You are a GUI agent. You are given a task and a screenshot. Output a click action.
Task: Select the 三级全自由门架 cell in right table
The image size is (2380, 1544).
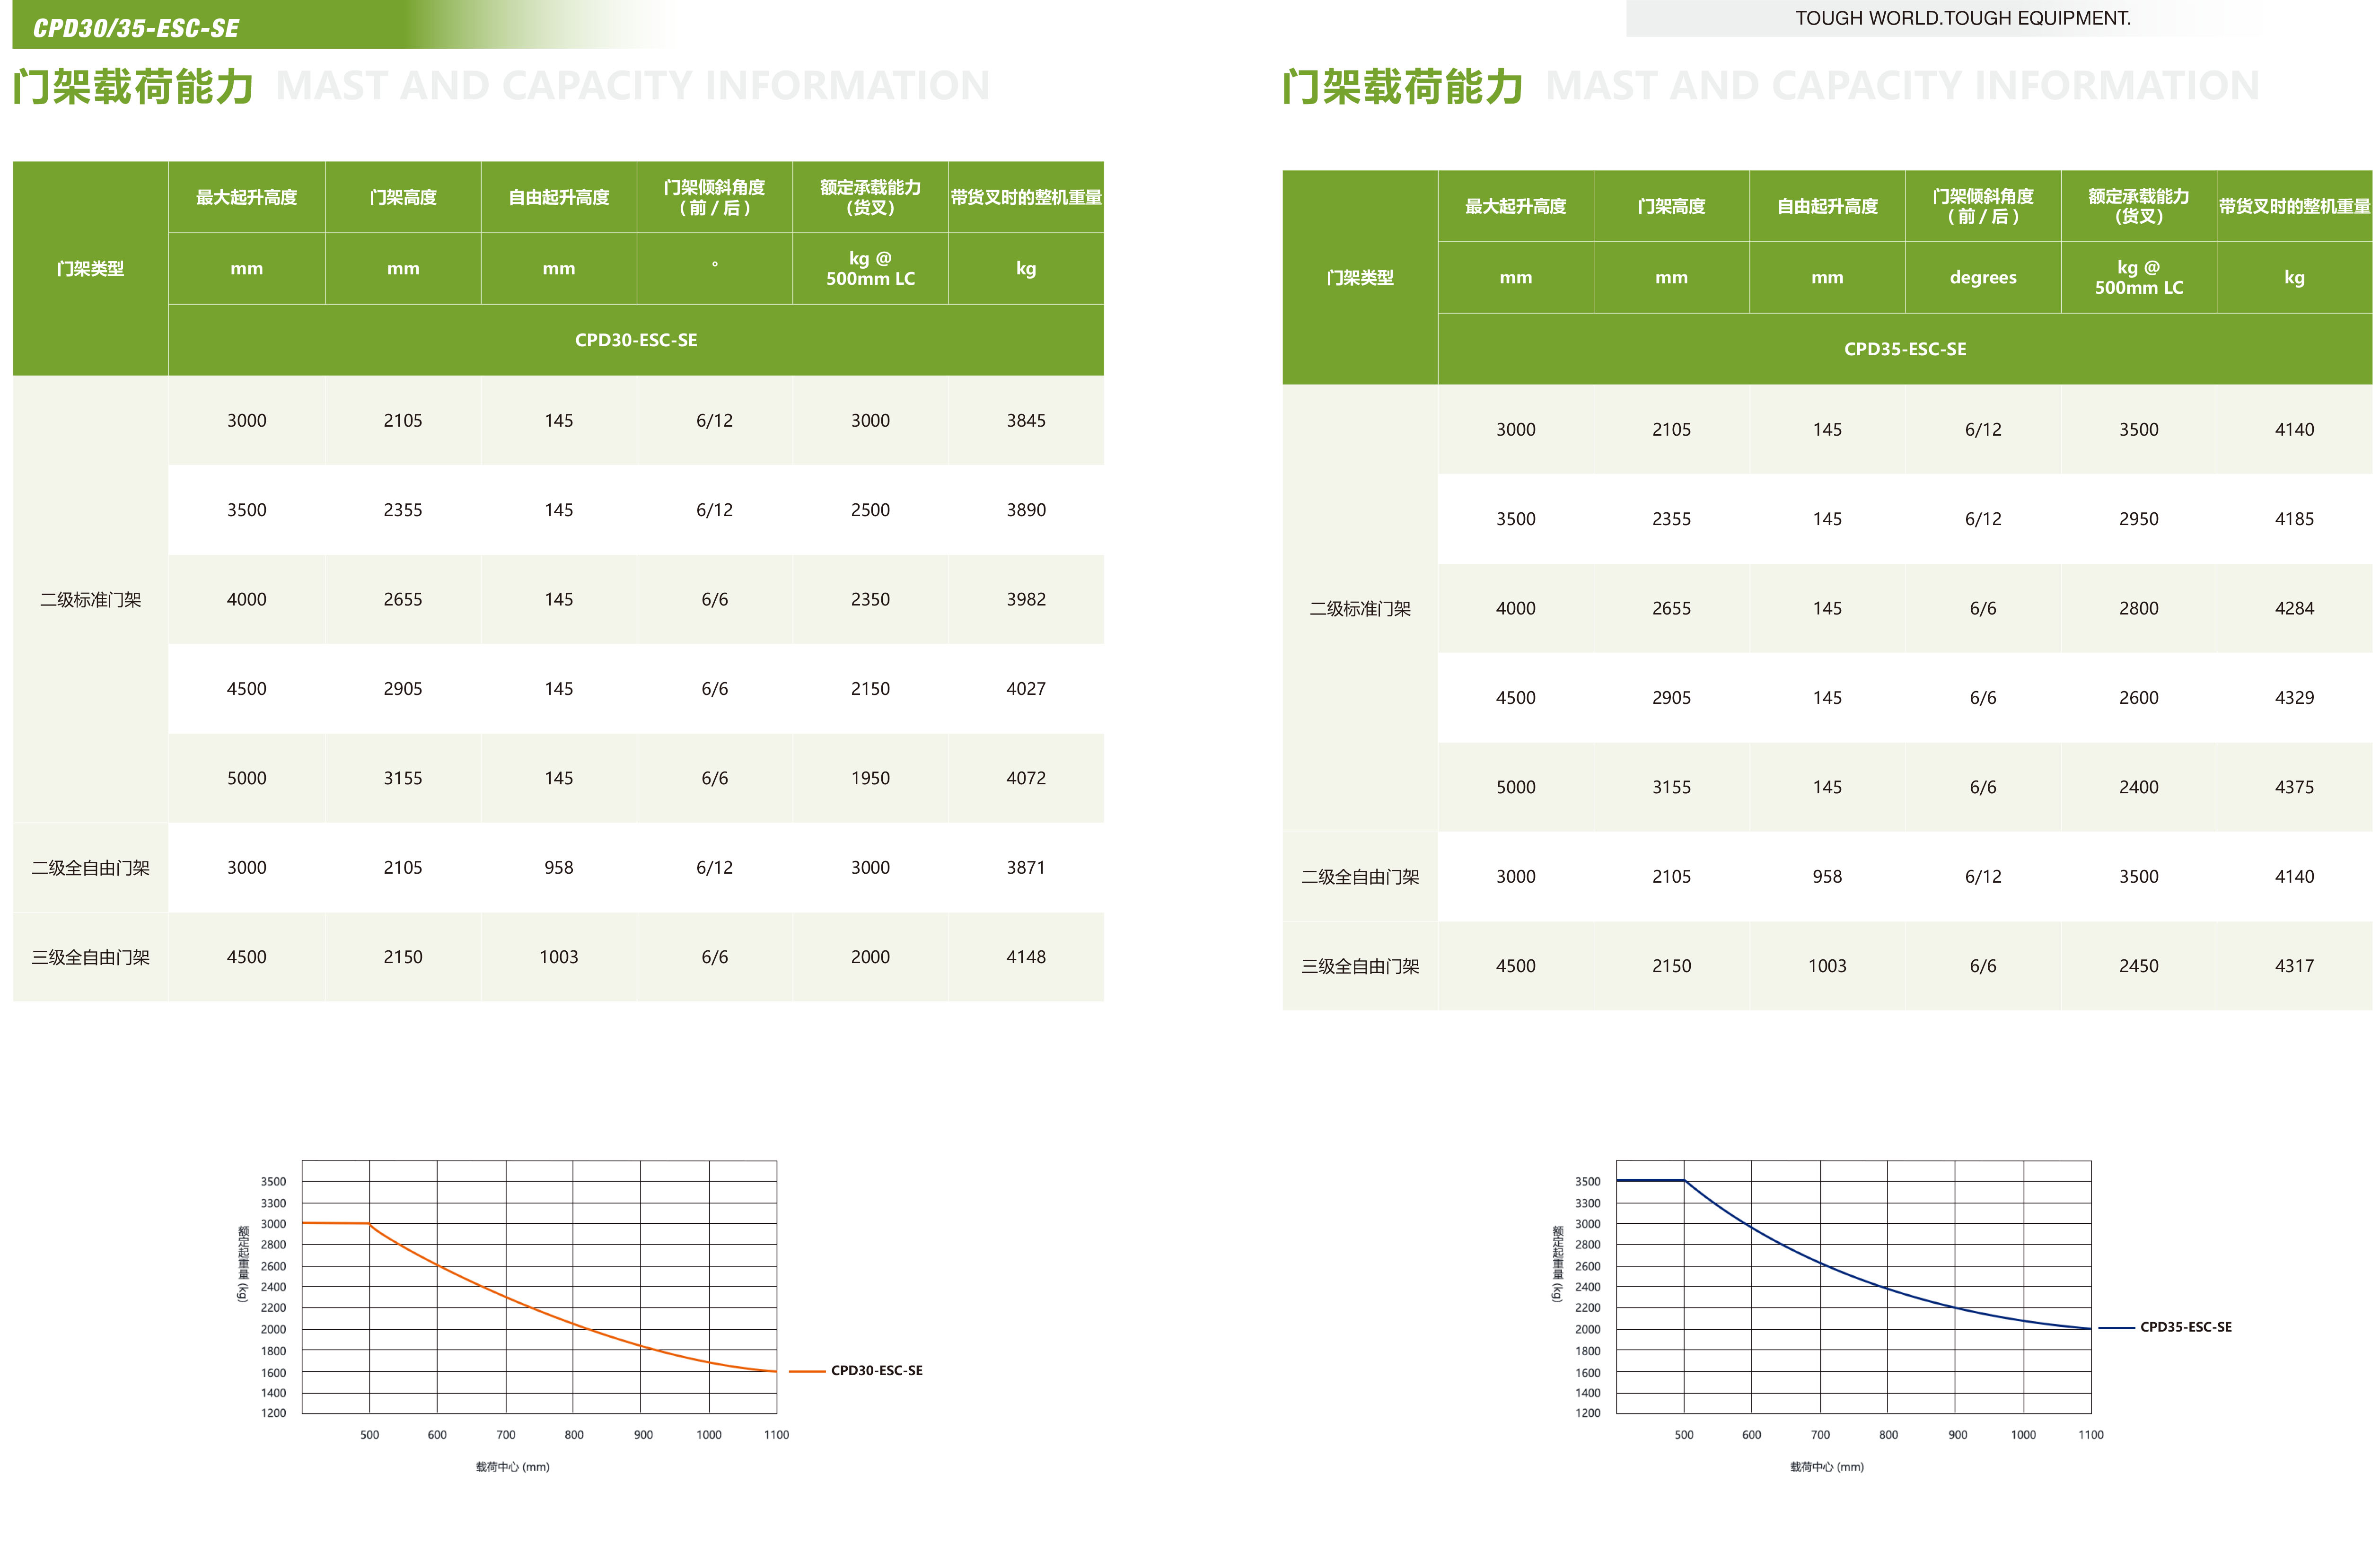tap(1359, 966)
